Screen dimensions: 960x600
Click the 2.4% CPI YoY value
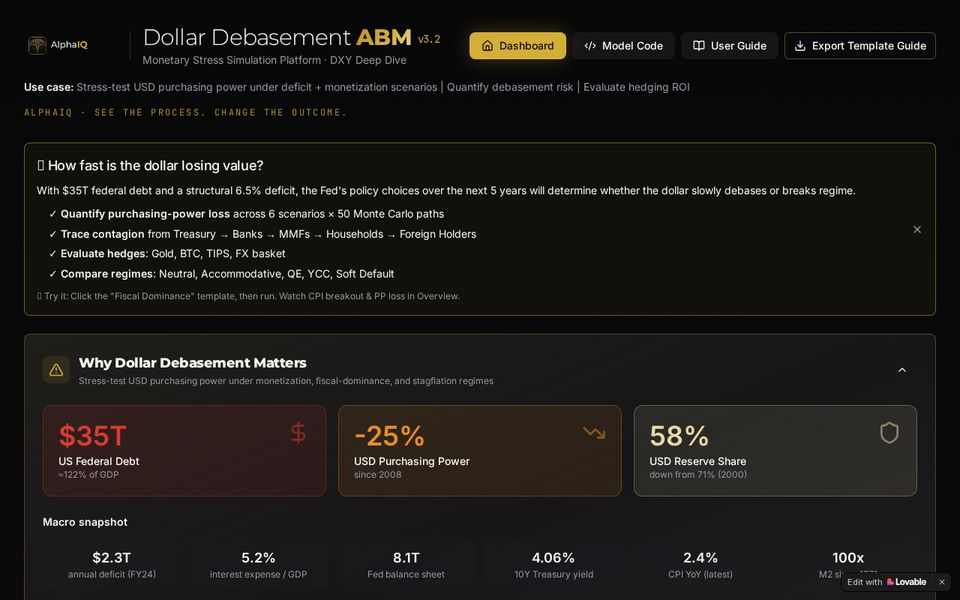(700, 558)
